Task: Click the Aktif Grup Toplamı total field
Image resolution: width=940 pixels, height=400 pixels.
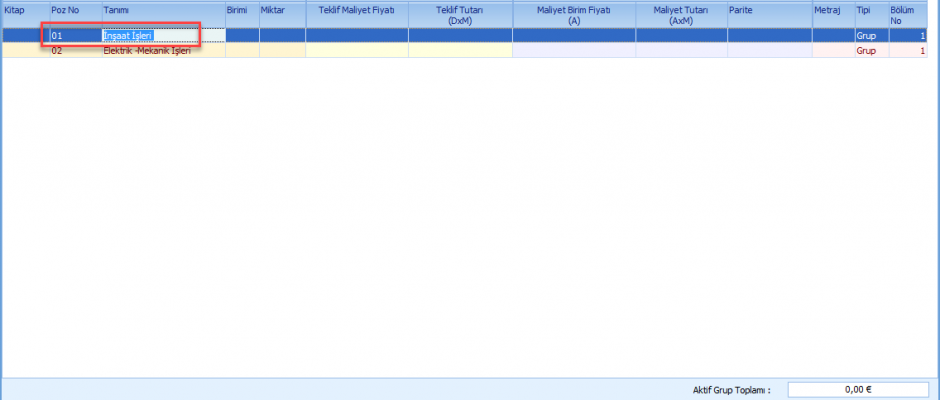Action: 850,389
